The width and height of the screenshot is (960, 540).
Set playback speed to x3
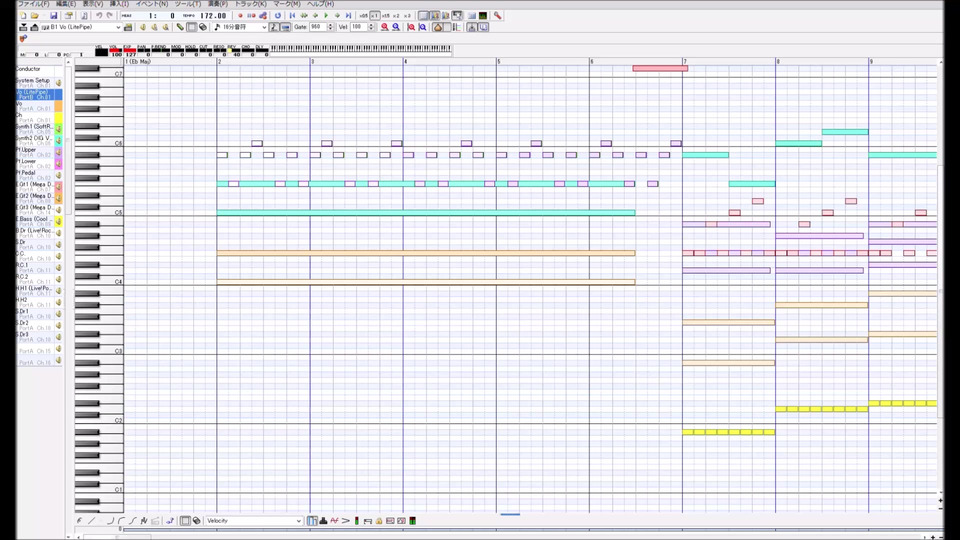coord(407,15)
